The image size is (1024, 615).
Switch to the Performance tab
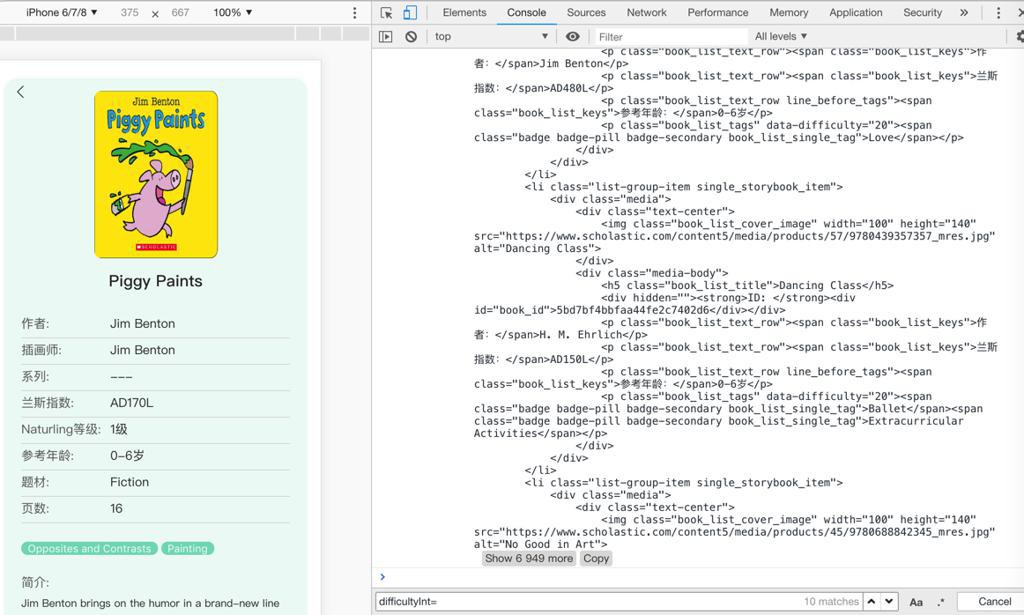point(718,12)
